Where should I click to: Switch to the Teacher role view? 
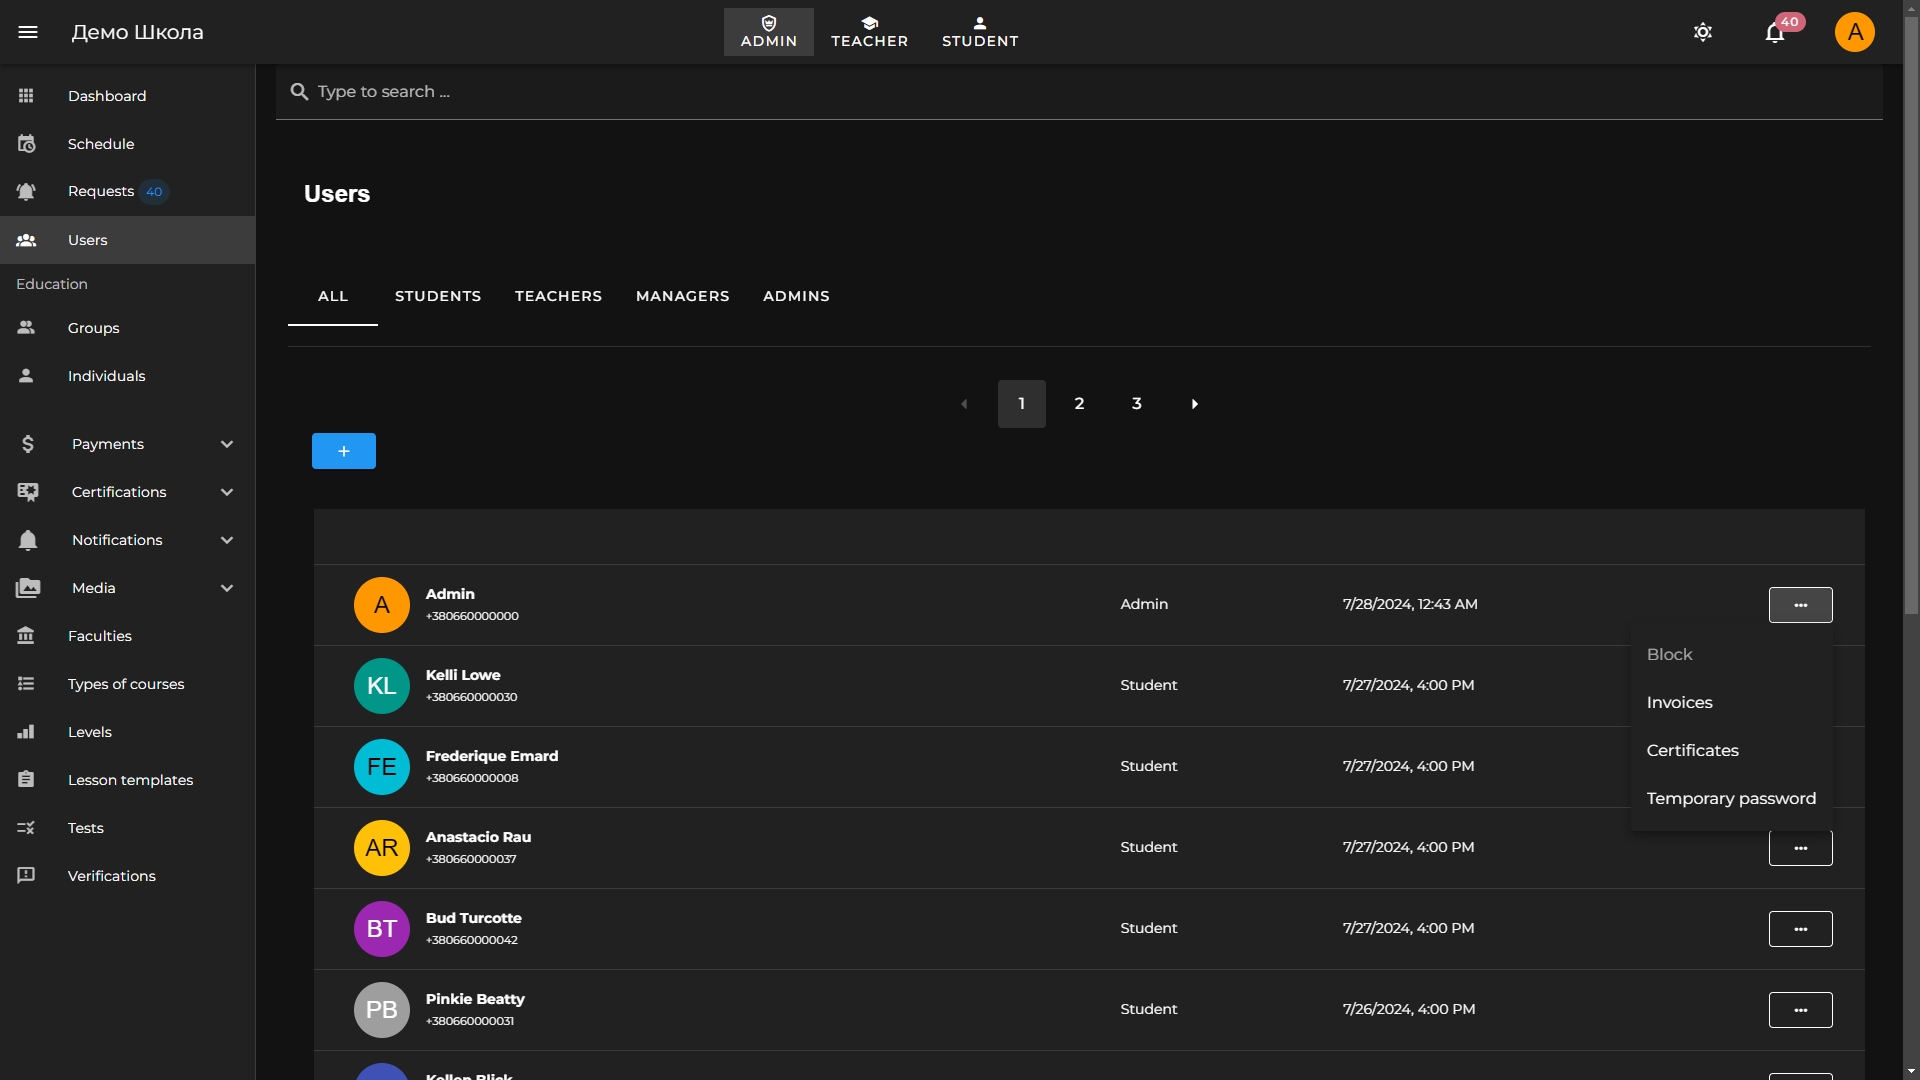[x=870, y=32]
